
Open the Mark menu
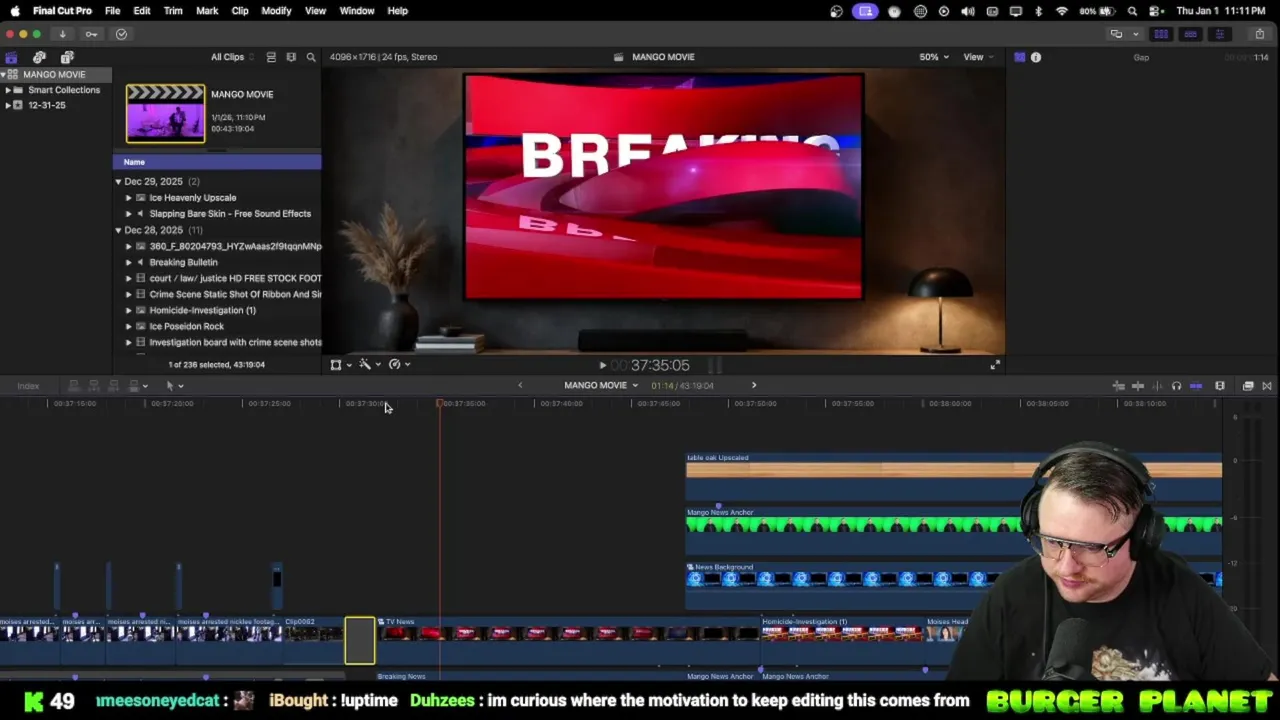pyautogui.click(x=207, y=11)
